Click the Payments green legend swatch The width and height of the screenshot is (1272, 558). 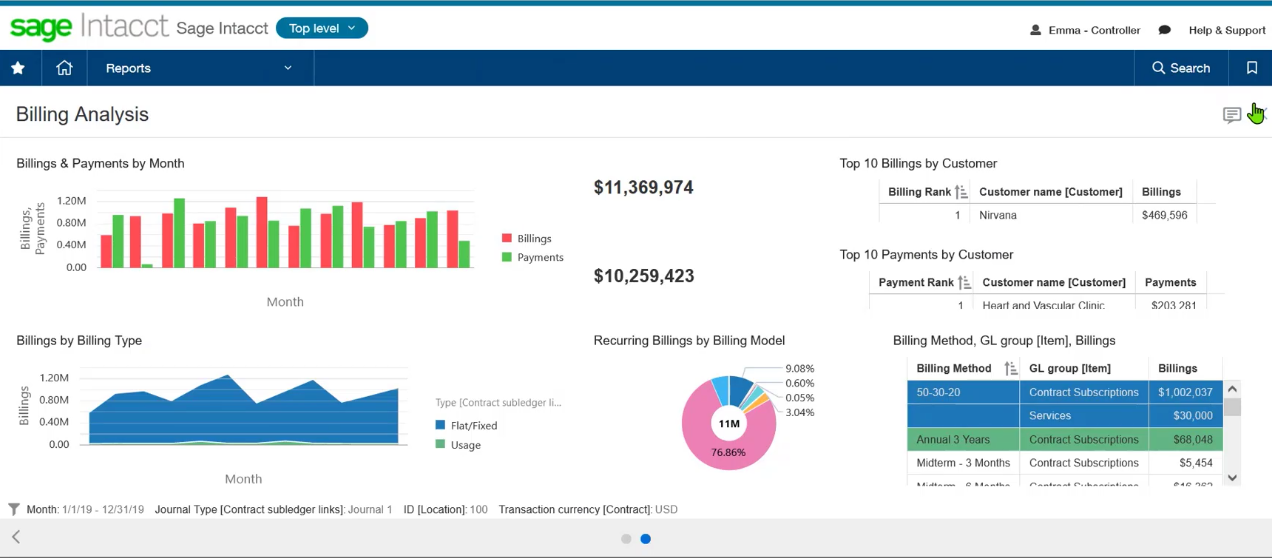[507, 257]
